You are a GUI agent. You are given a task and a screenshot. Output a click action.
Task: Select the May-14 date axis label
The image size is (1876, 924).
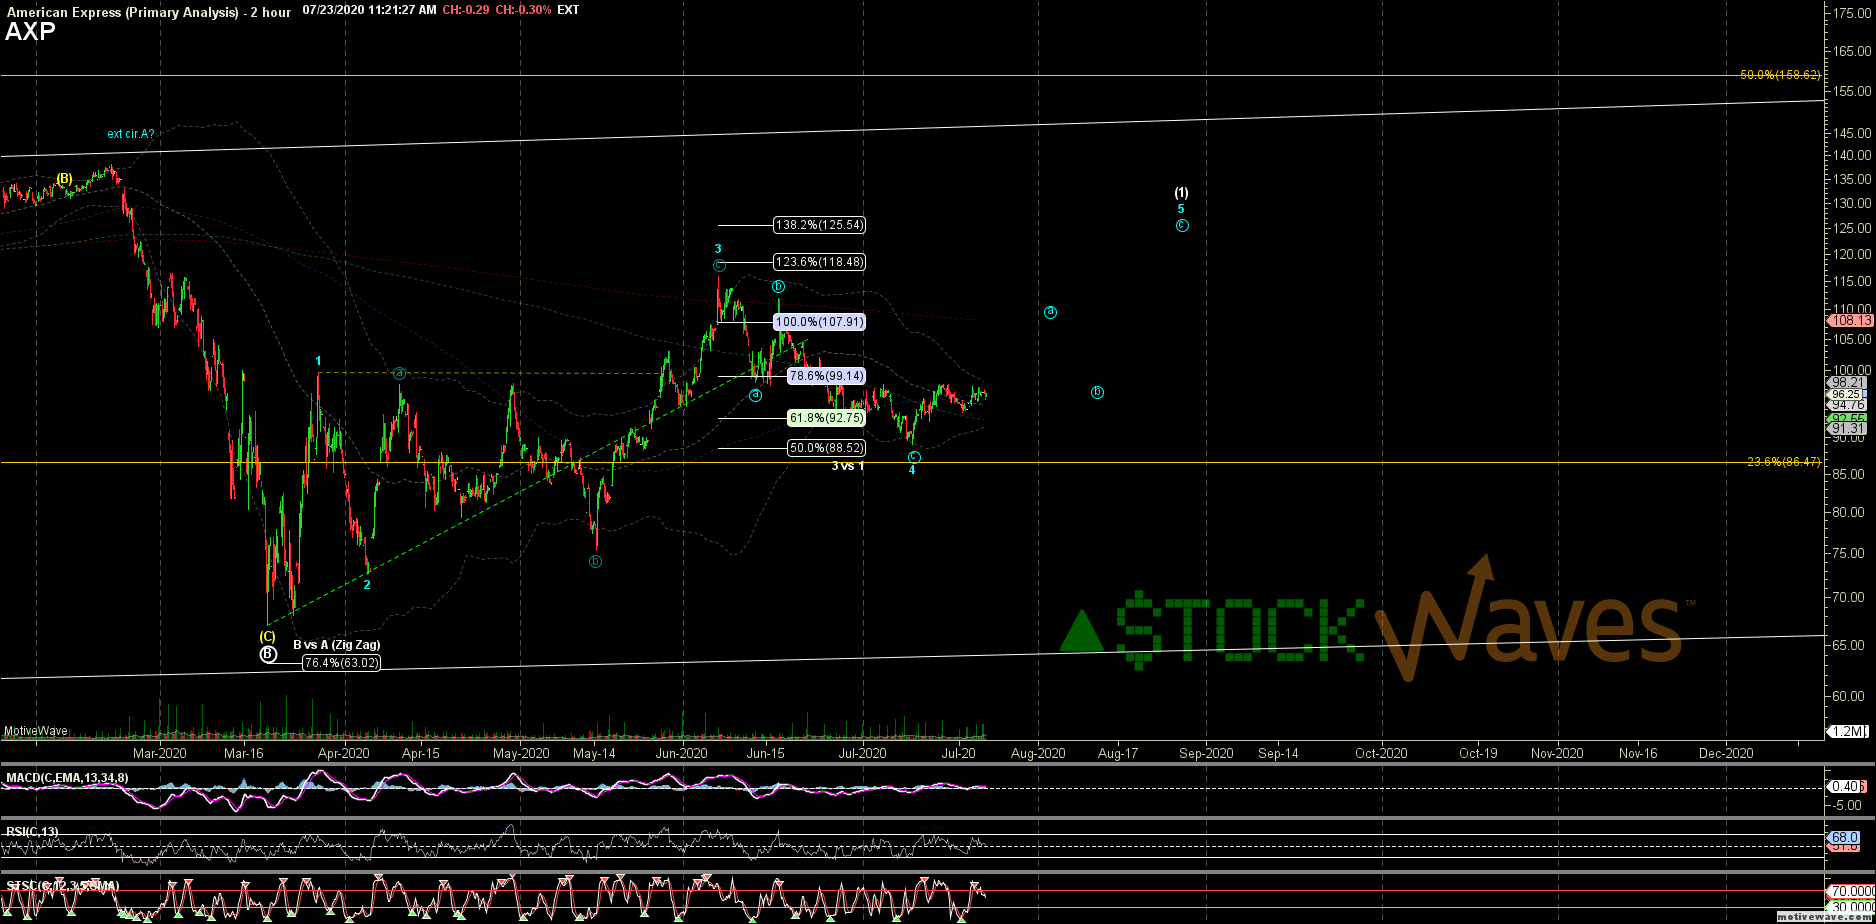pos(594,753)
